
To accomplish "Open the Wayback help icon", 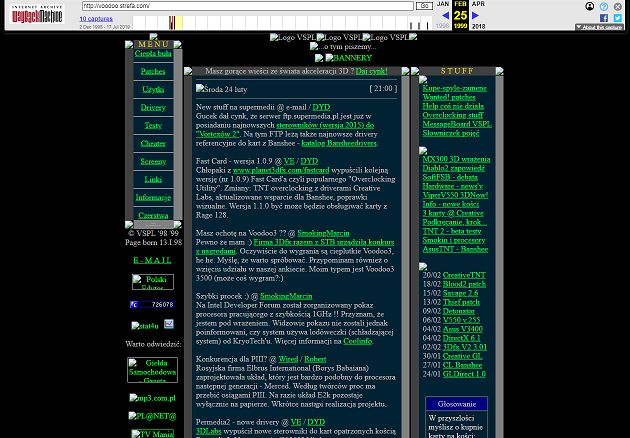I will (603, 6).
